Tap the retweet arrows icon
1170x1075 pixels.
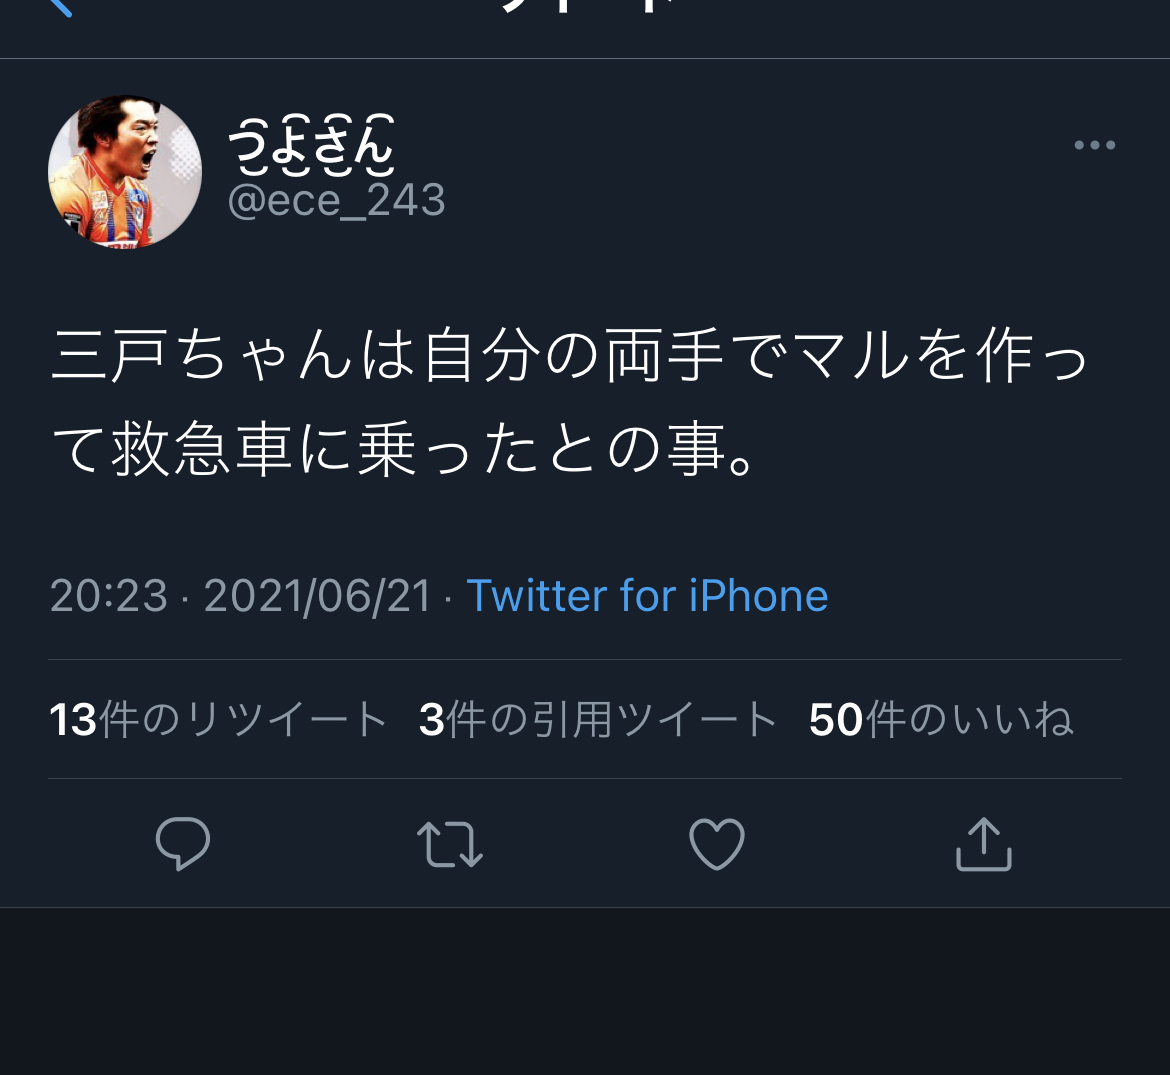(x=450, y=844)
